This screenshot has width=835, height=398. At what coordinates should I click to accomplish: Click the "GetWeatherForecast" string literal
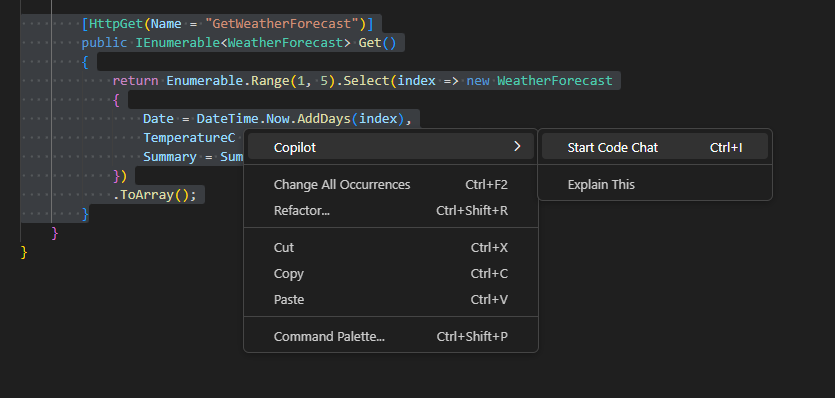(x=282, y=23)
